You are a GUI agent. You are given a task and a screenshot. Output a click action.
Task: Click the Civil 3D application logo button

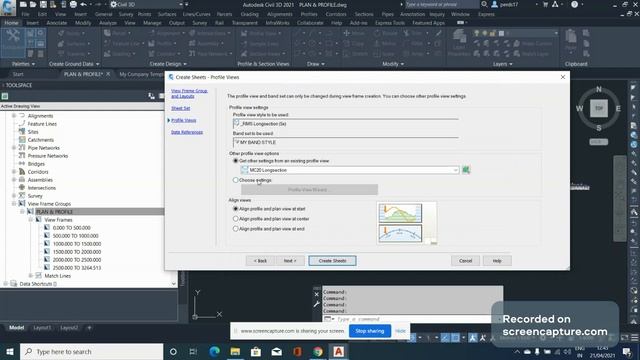(x=7, y=7)
